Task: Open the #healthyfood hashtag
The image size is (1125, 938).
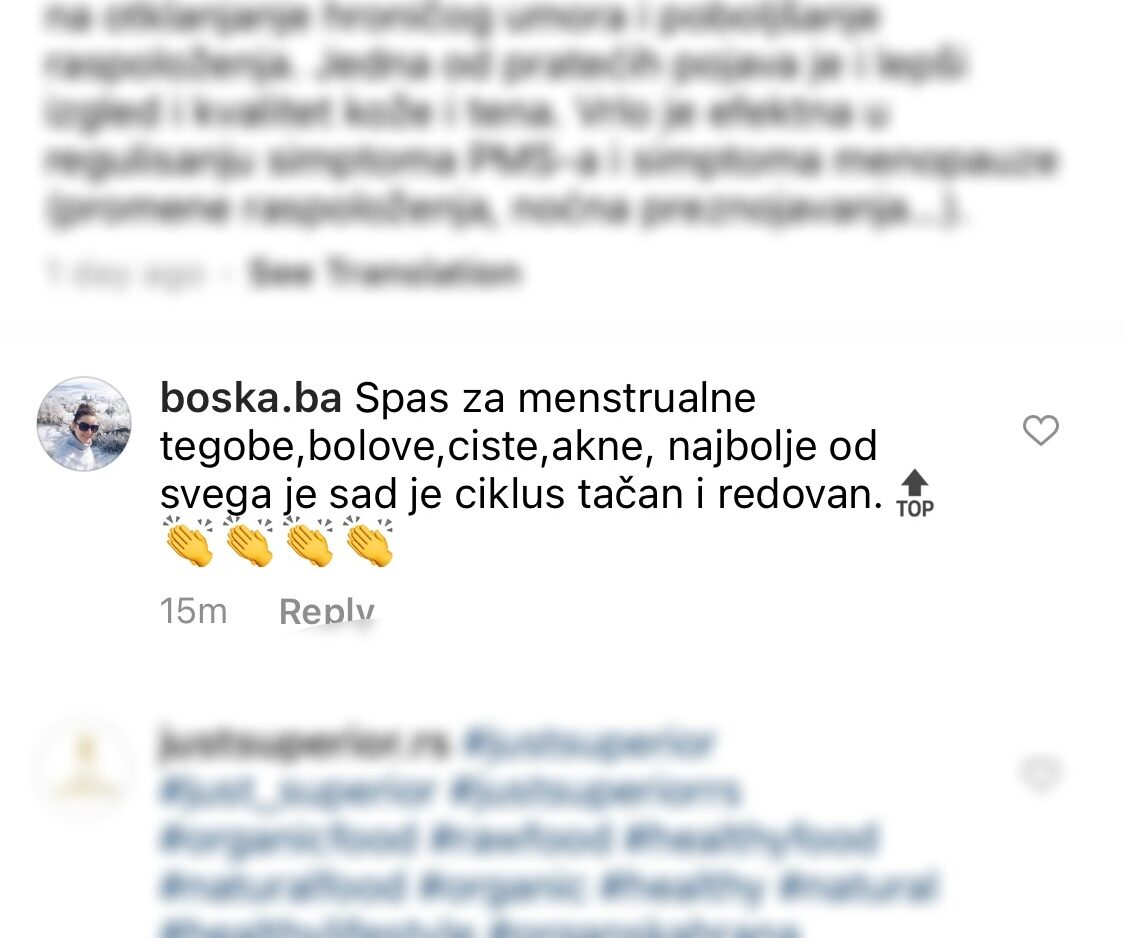Action: 752,839
